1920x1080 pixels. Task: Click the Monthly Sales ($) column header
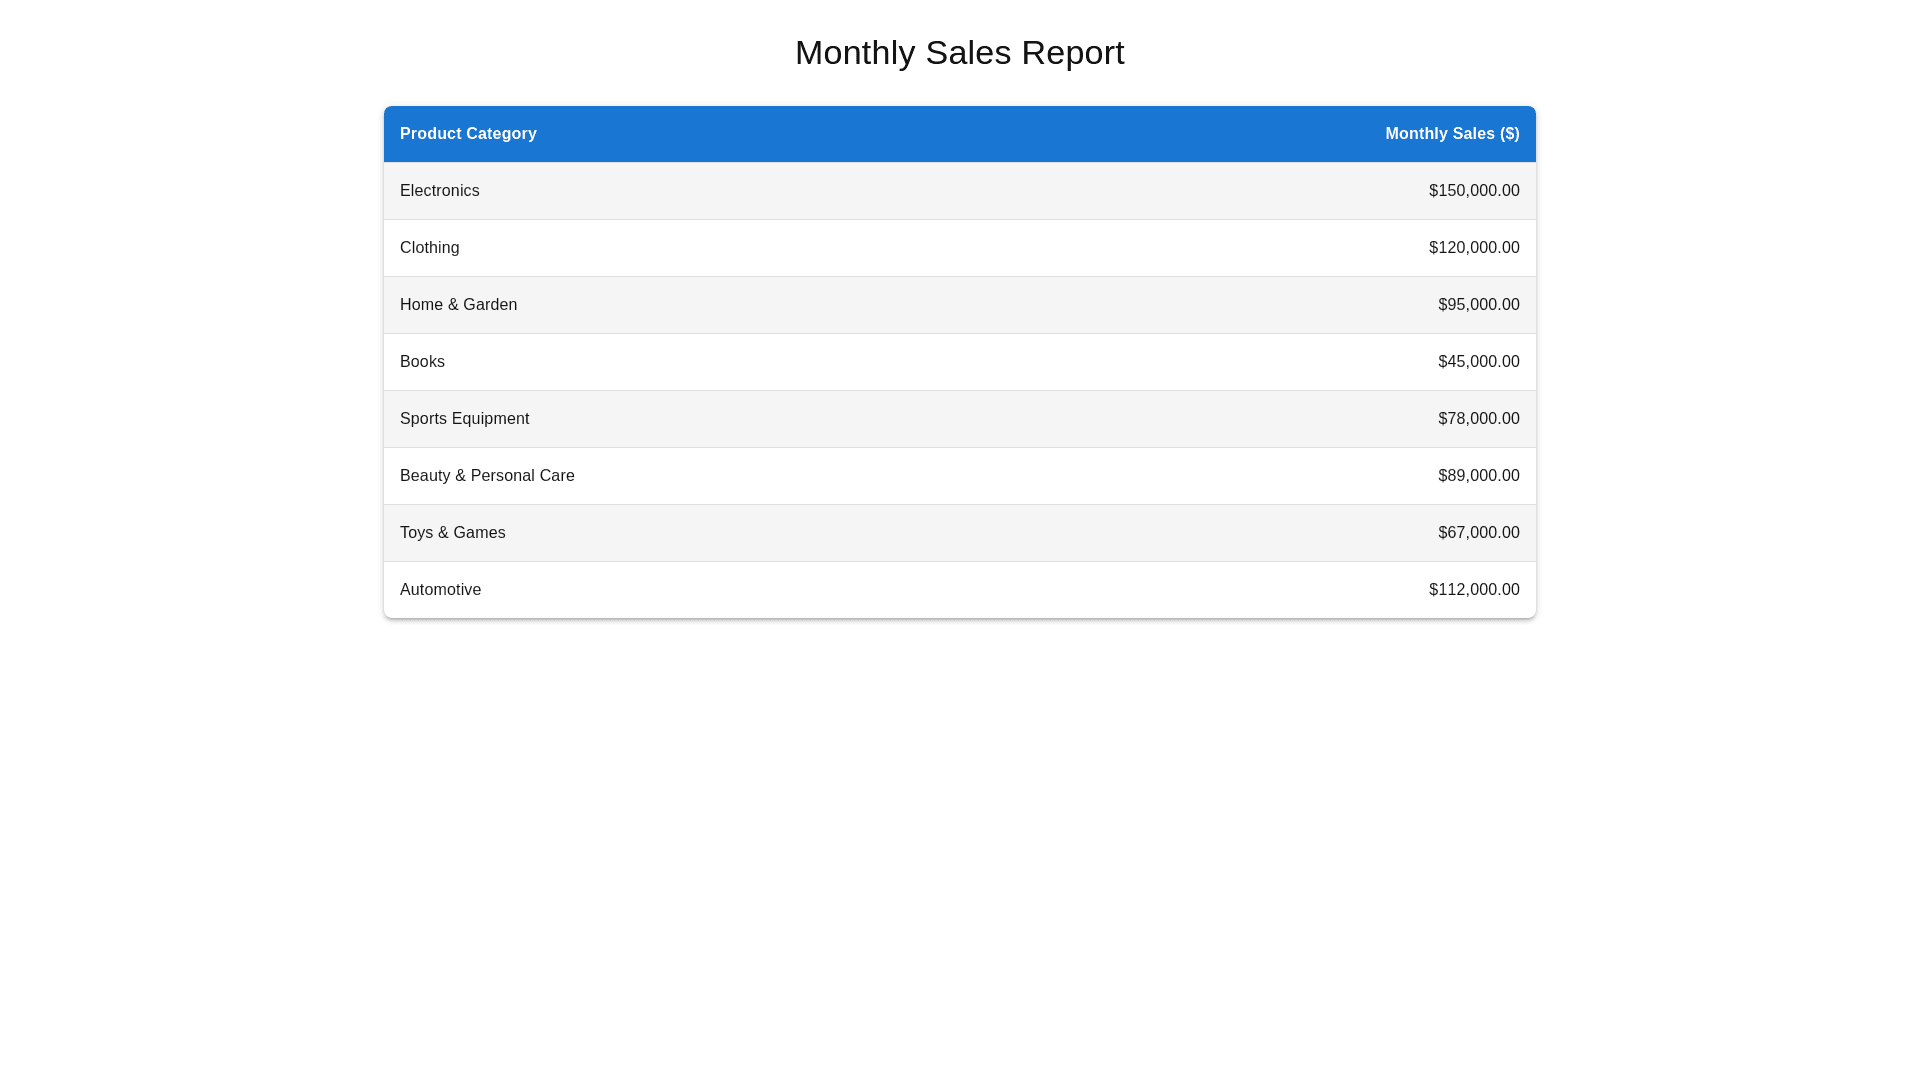(1451, 134)
